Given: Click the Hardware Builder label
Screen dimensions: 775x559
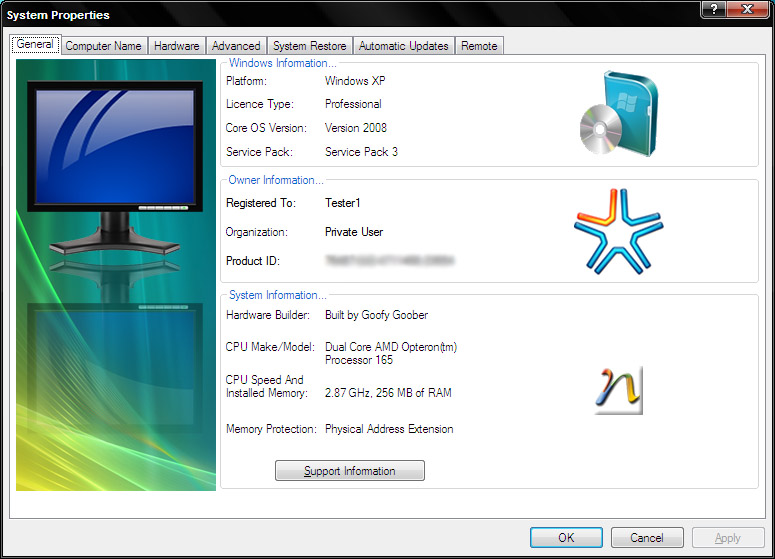Looking at the screenshot, I should click(267, 315).
